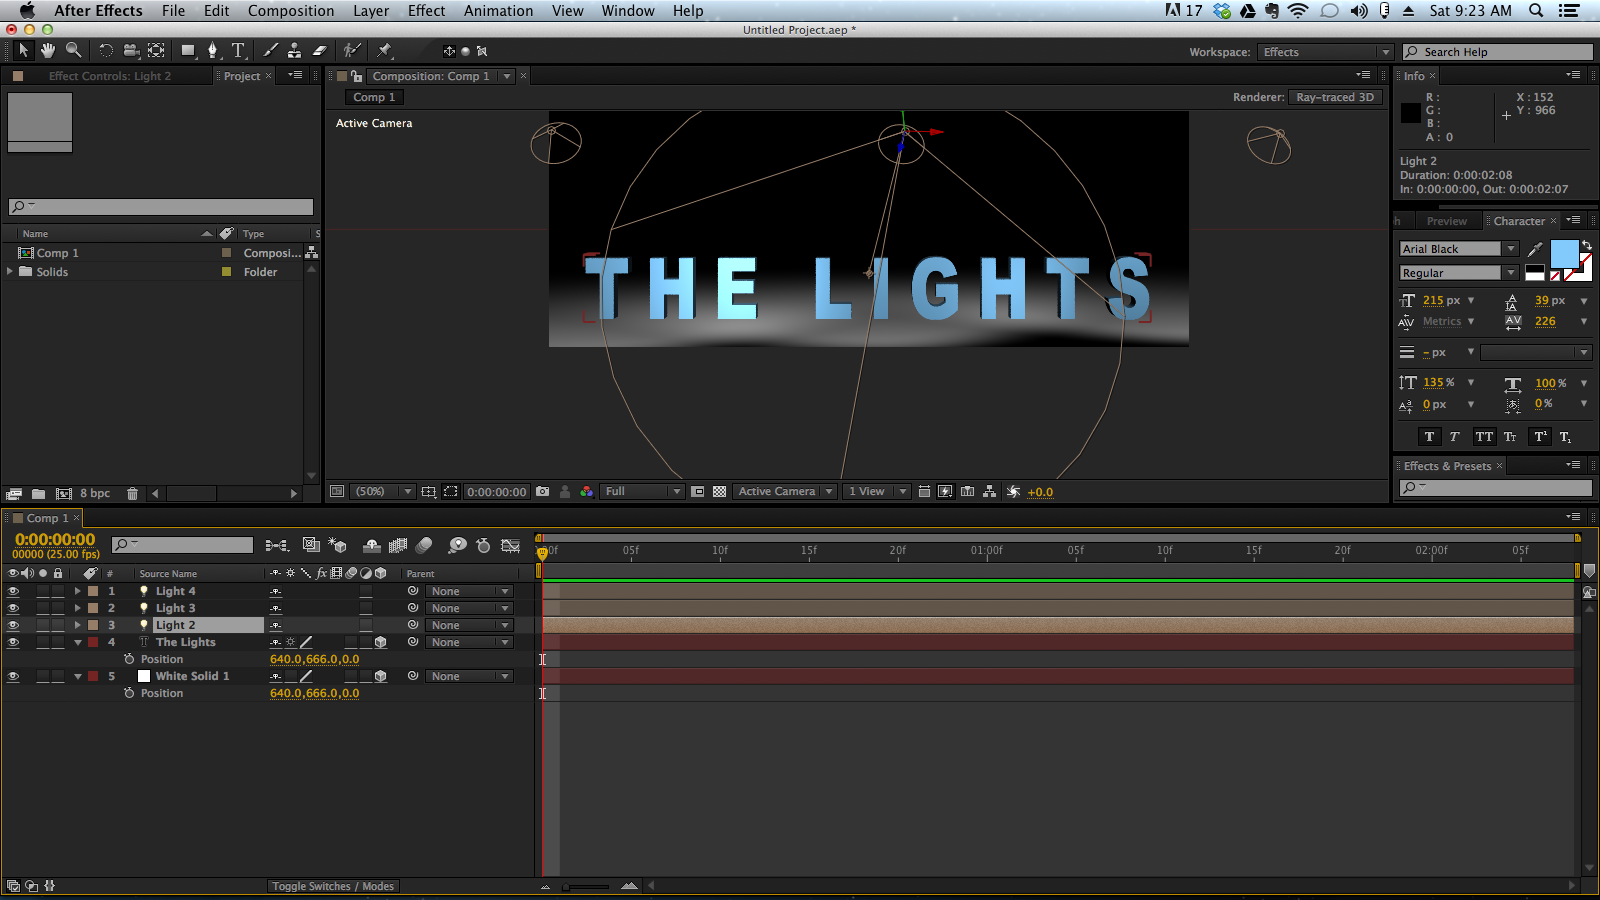Click the Toggle Switches / Modes button

click(x=332, y=885)
